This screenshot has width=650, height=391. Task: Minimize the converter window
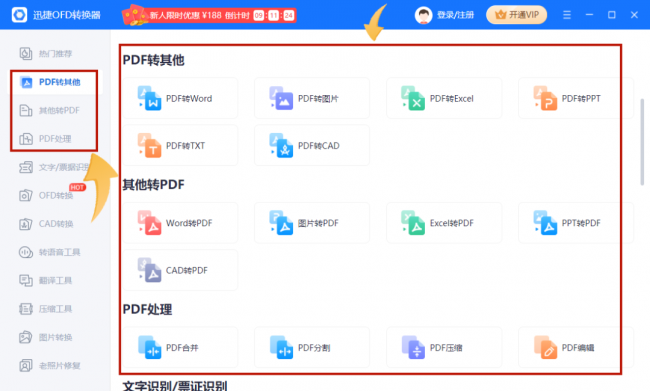tap(589, 15)
